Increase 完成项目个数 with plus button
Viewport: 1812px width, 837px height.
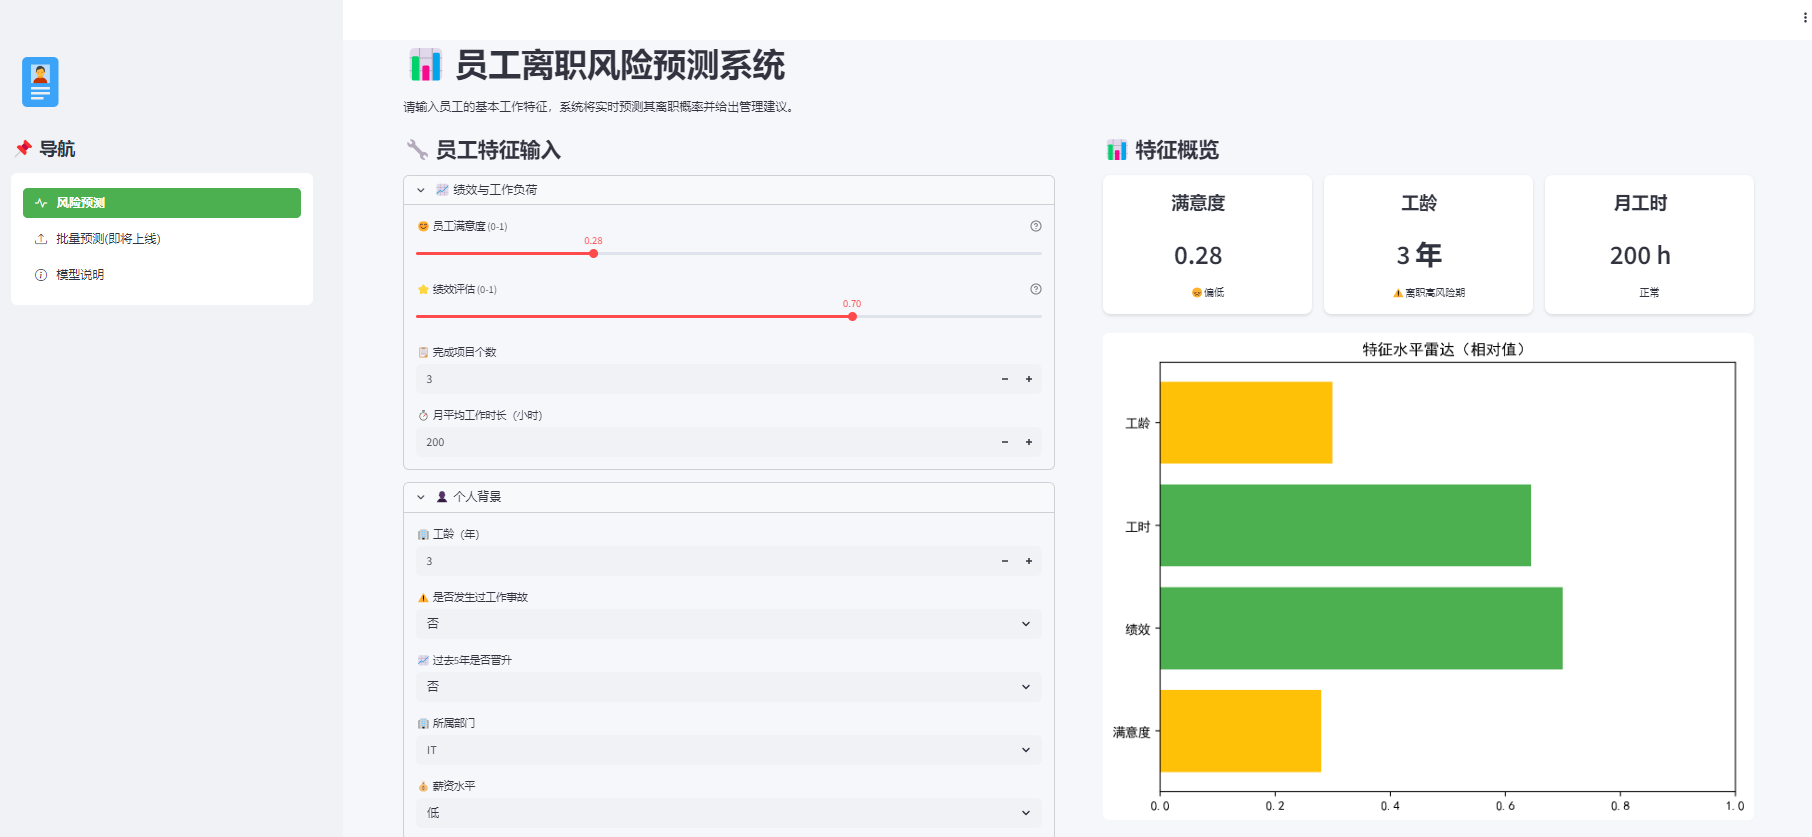[x=1029, y=379]
